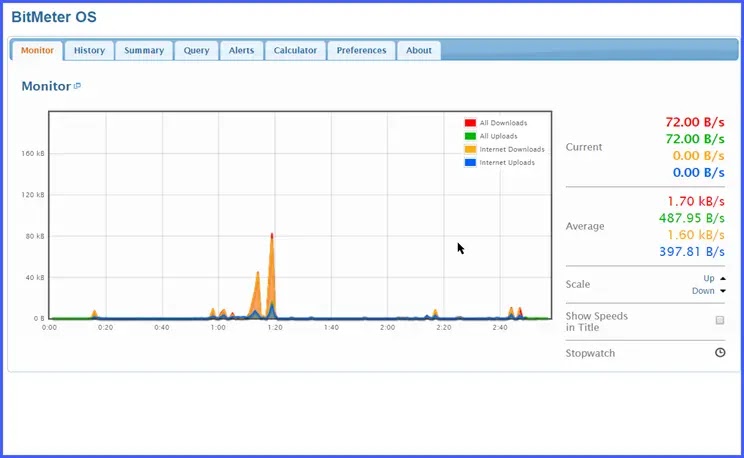The image size is (744, 458).
Task: Click the orange current 0.00 B/s value
Action: [x=698, y=156]
